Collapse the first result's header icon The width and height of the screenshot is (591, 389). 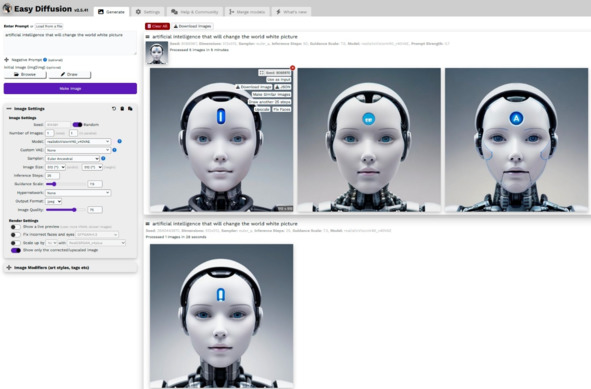coord(148,37)
